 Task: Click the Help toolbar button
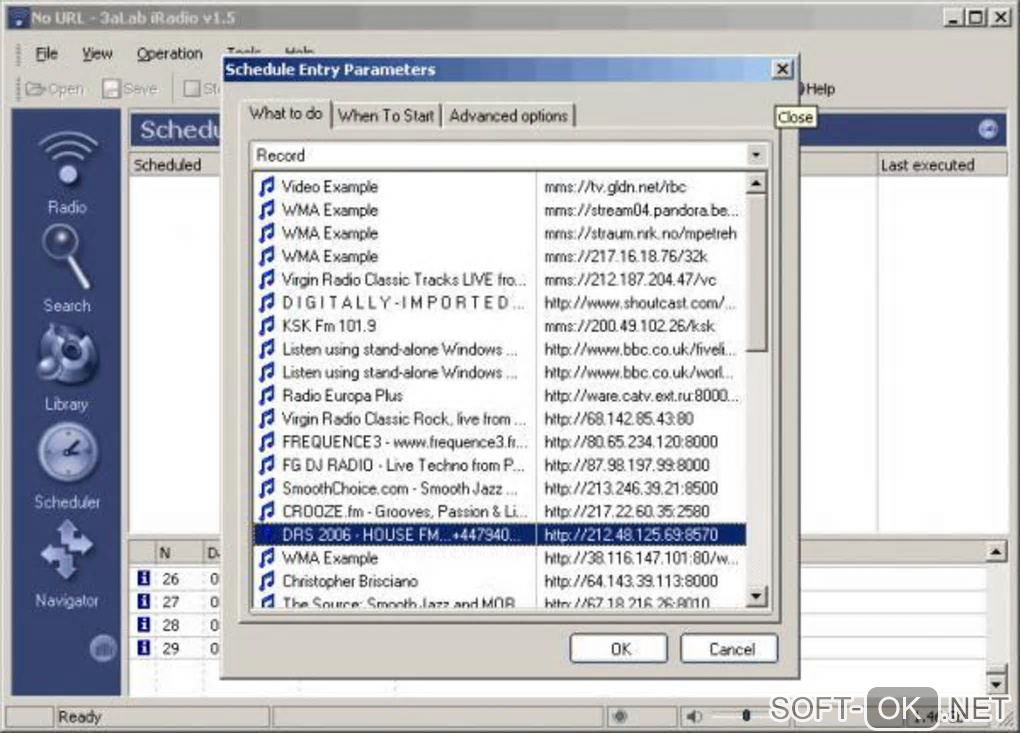[817, 89]
